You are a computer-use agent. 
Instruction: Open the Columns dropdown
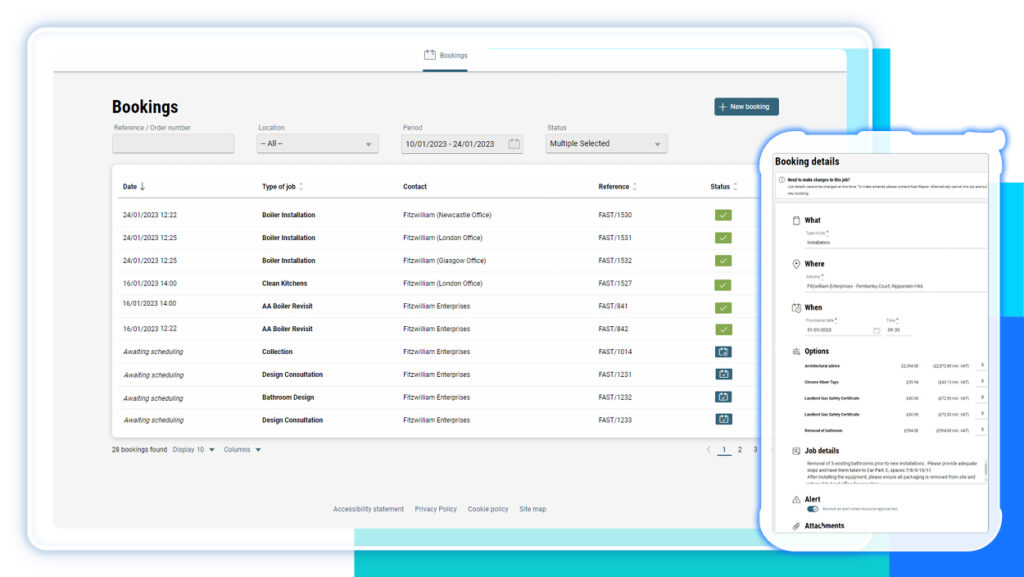coord(243,450)
